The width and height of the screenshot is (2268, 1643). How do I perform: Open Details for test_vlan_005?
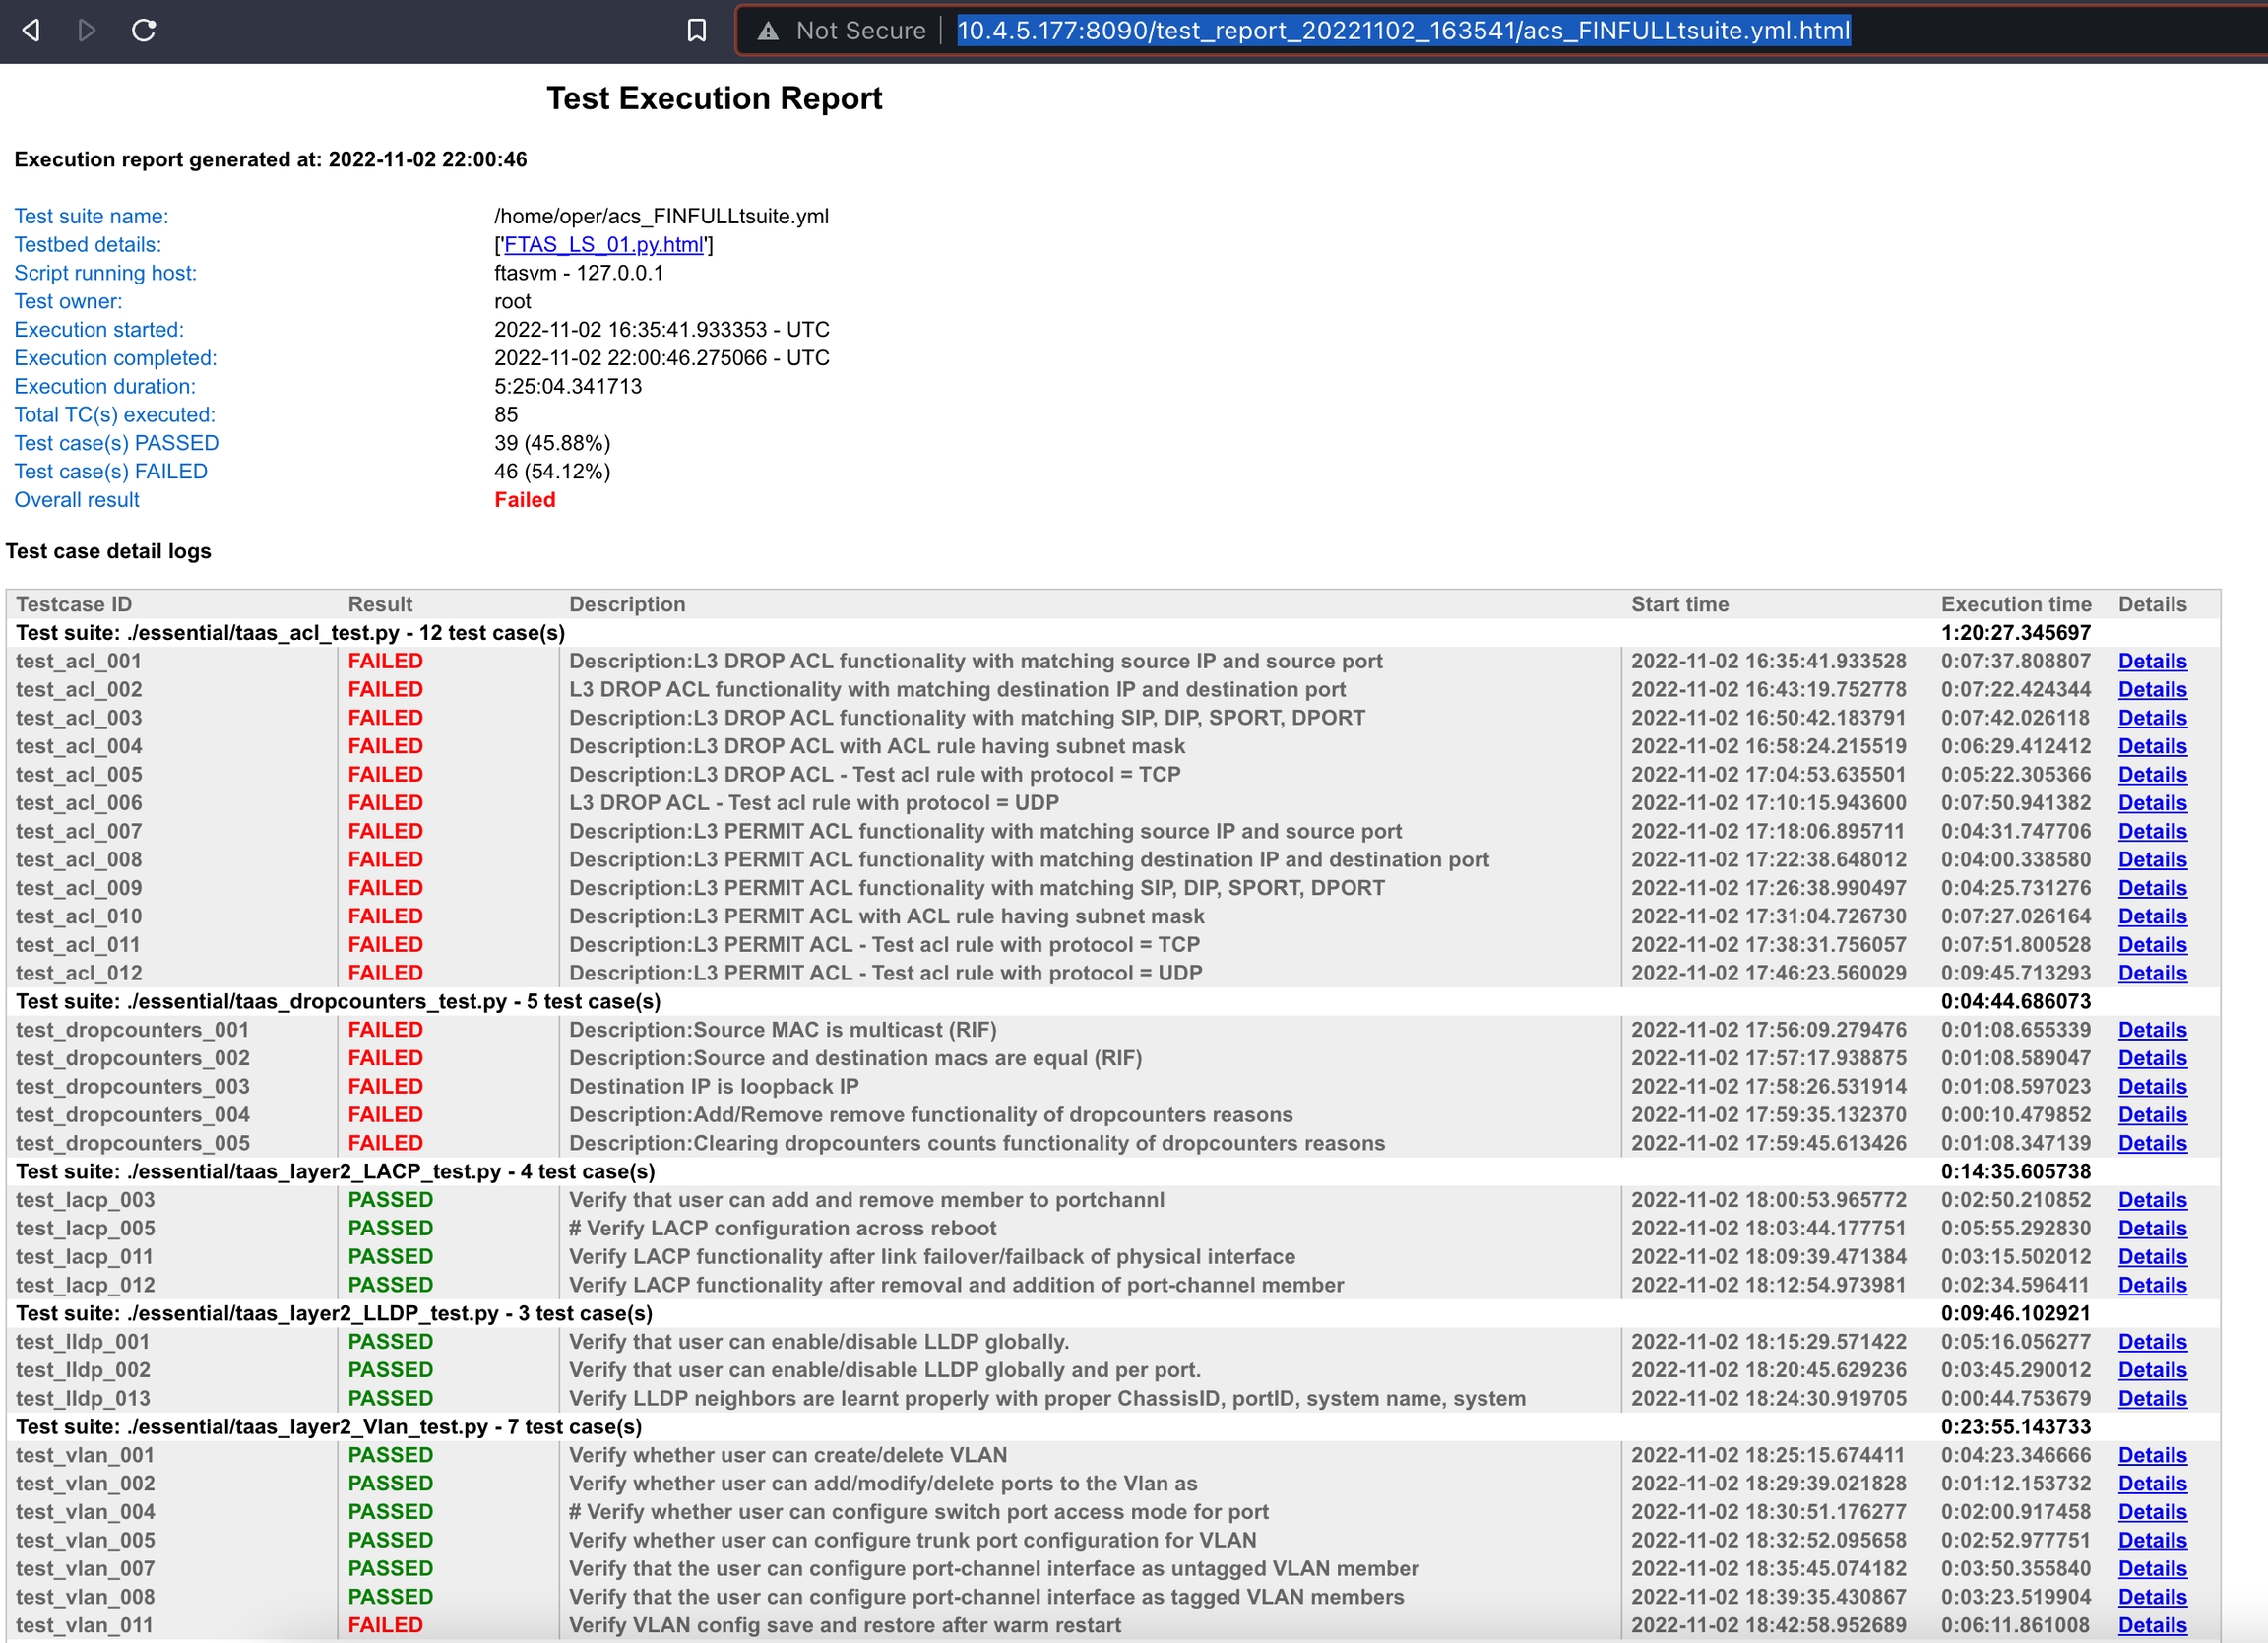click(2151, 1540)
